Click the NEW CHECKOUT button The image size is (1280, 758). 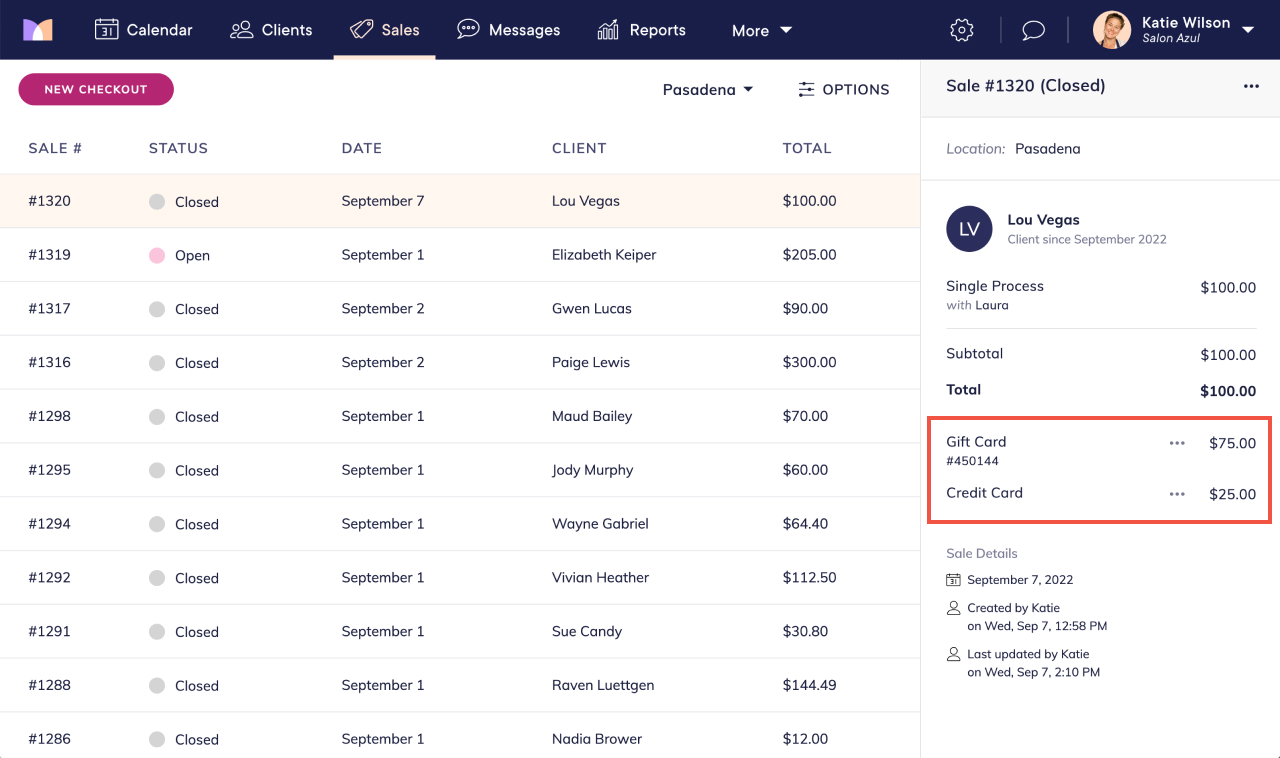coord(95,89)
